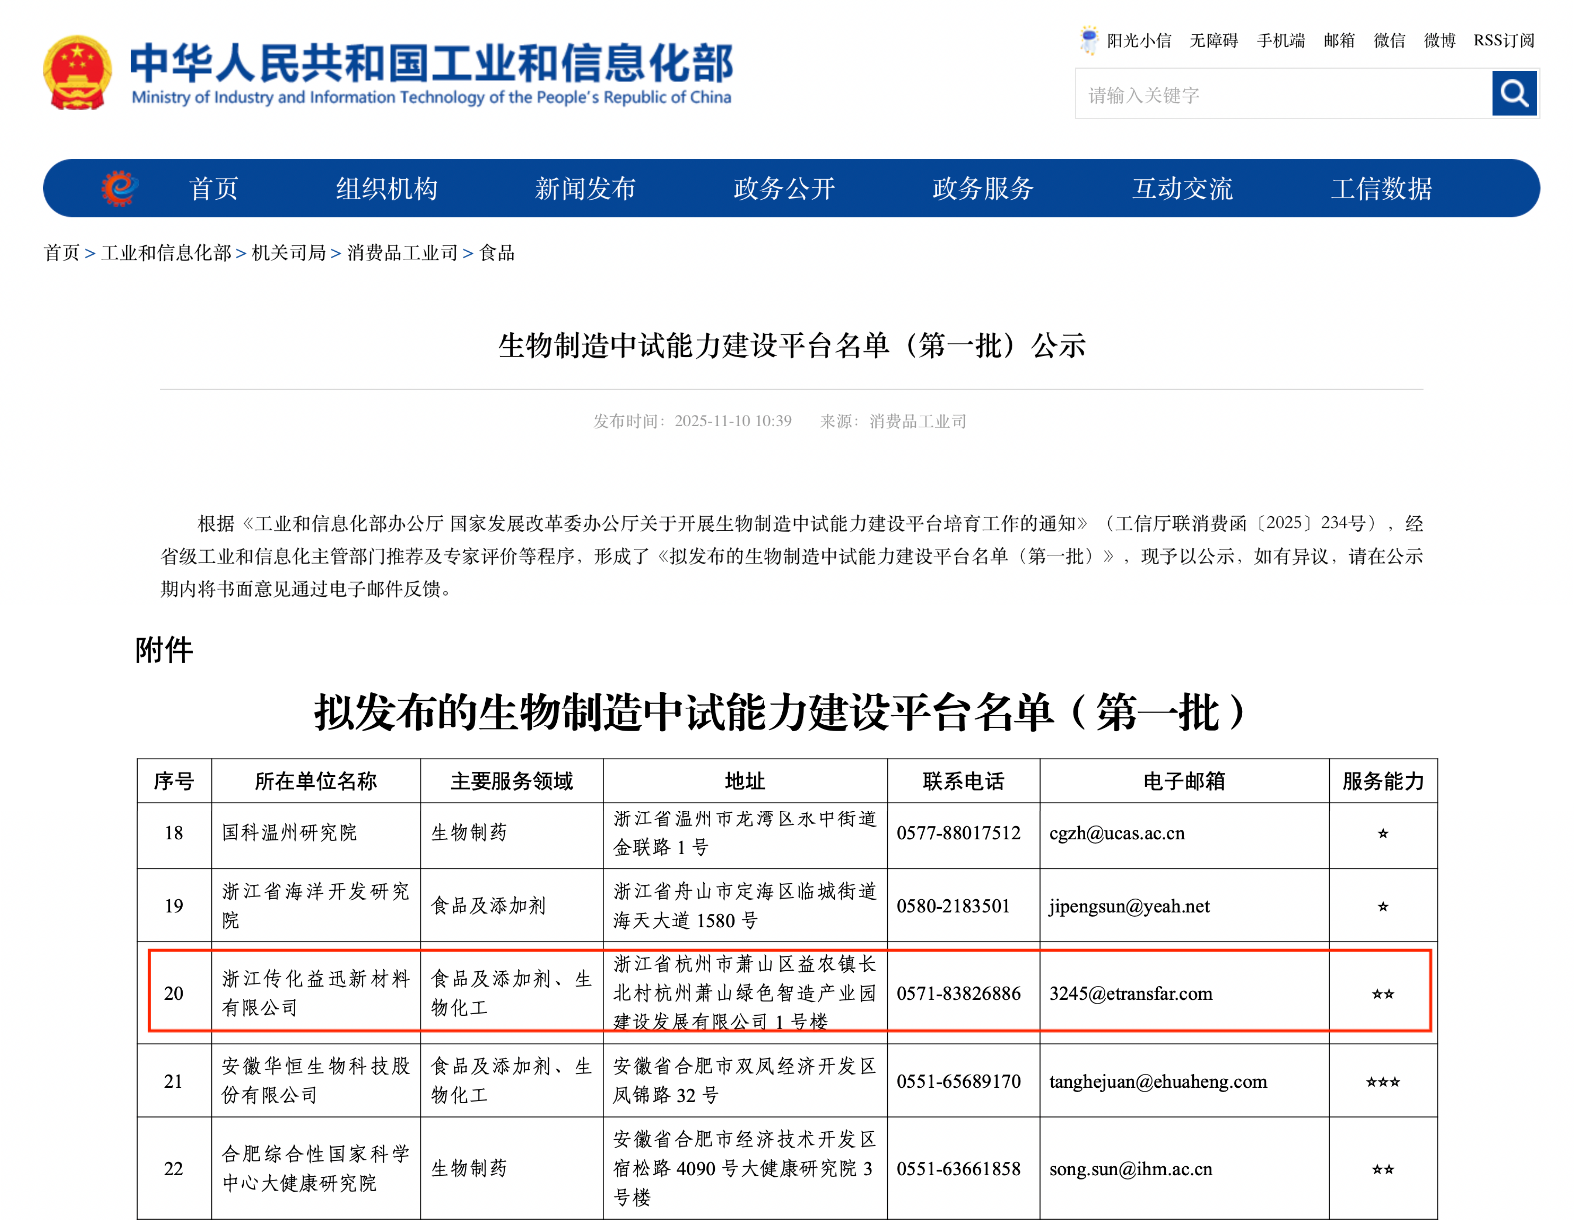Screen dimensions: 1575x1222
Task: Click the national emblem logo
Action: point(77,73)
